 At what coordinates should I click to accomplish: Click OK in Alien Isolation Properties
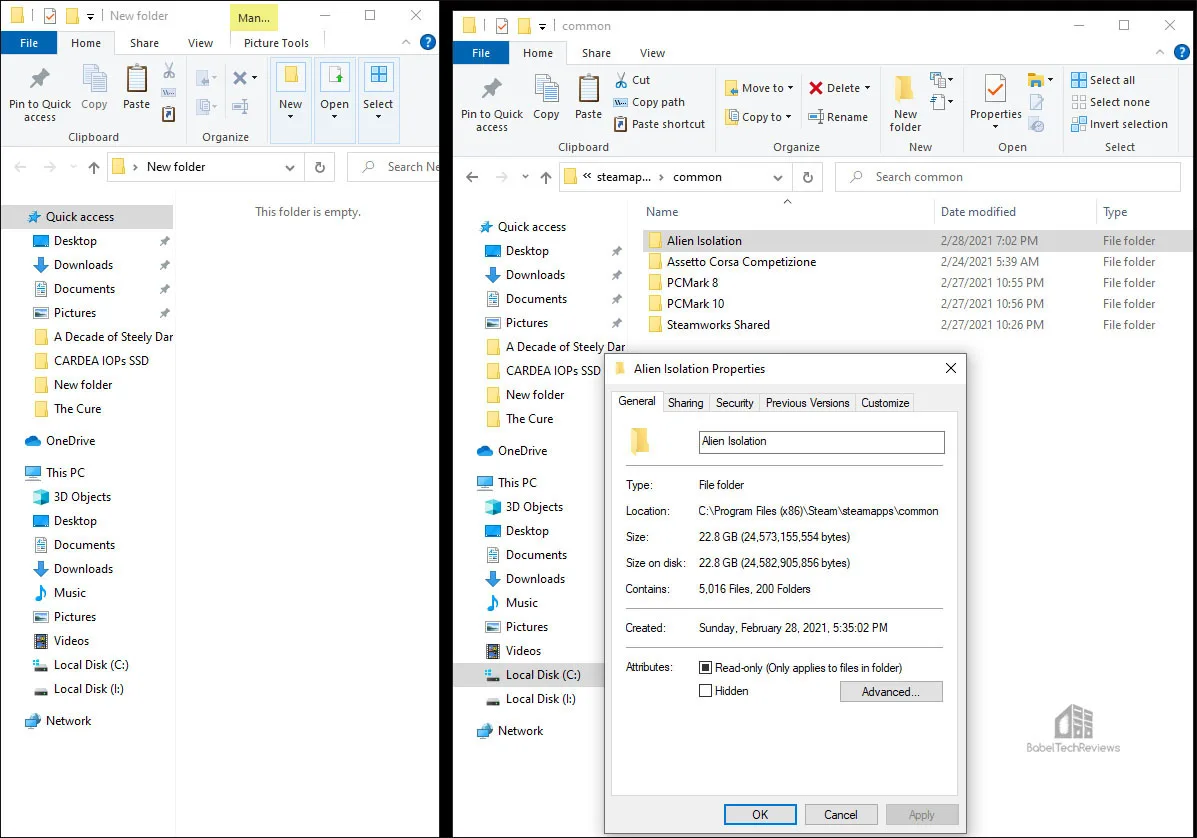pos(760,815)
